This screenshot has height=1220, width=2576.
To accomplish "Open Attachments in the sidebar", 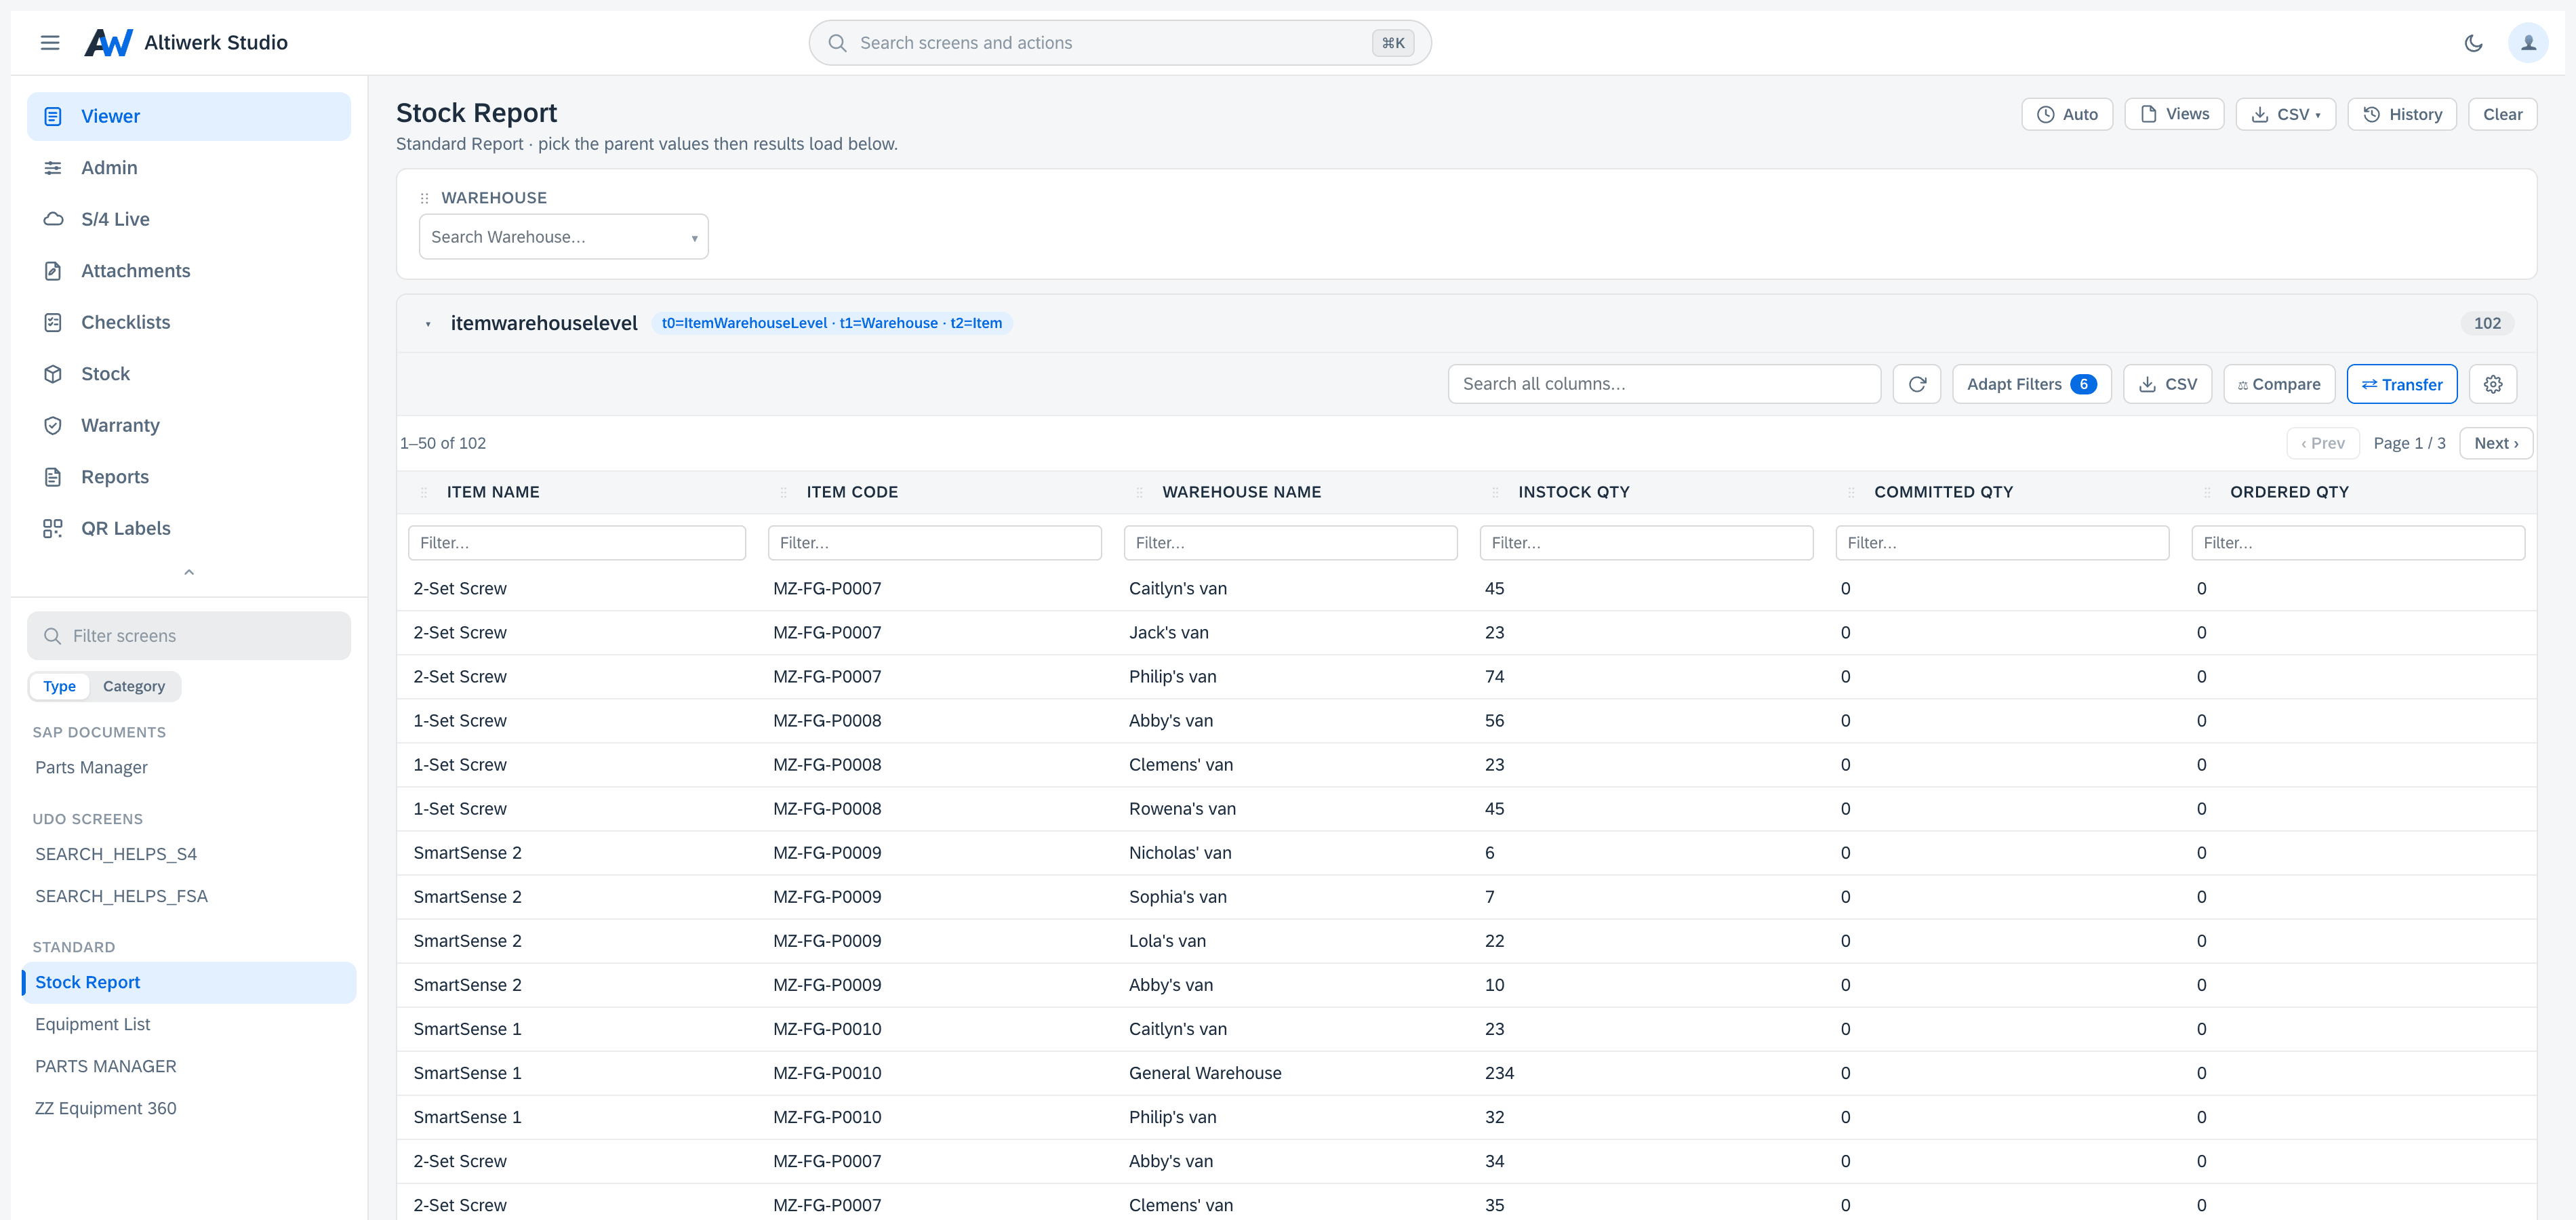I will tap(189, 271).
